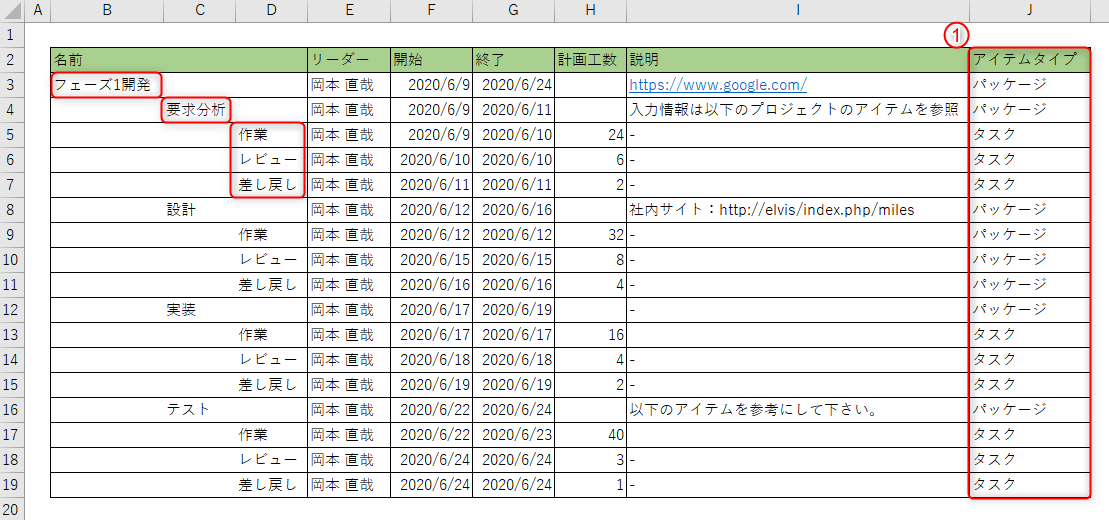
Task: Click the select-all corner above row 1
Action: [13, 10]
